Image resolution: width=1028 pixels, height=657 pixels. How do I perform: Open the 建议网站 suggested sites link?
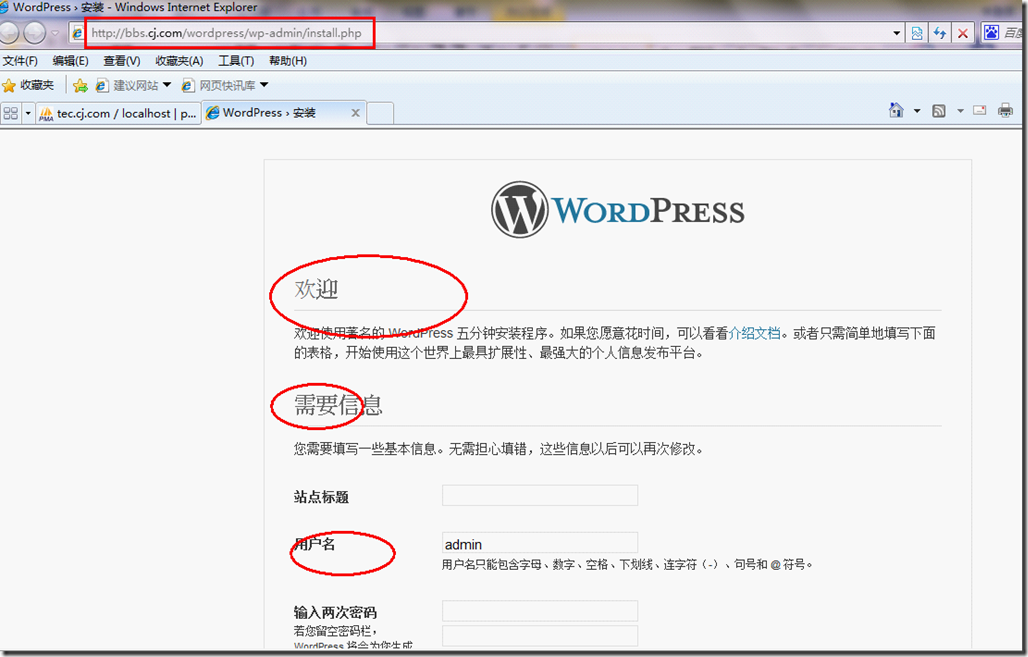[127, 85]
